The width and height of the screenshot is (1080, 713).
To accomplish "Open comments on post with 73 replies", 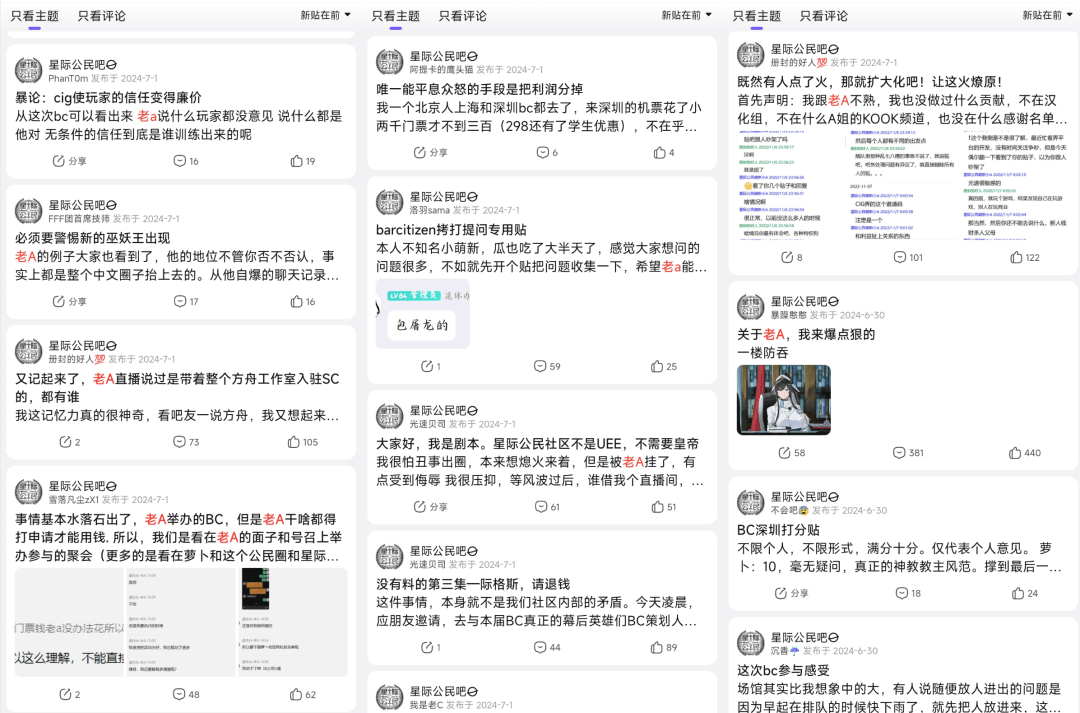I will tap(186, 442).
